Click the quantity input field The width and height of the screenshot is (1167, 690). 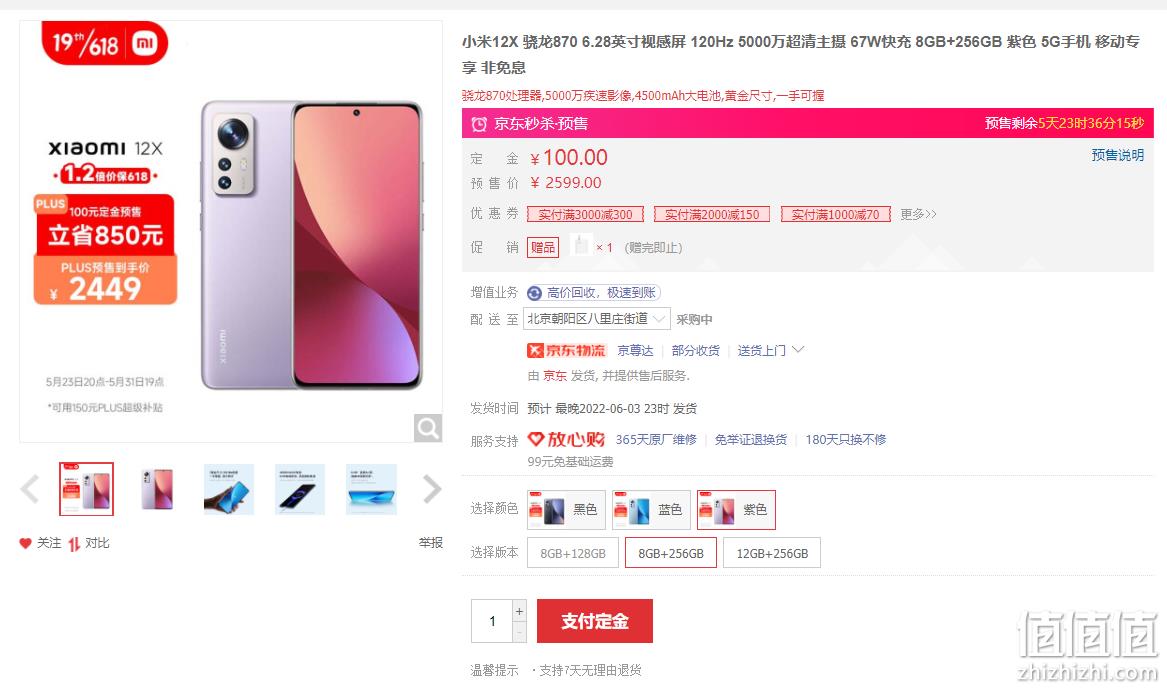pyautogui.click(x=492, y=621)
